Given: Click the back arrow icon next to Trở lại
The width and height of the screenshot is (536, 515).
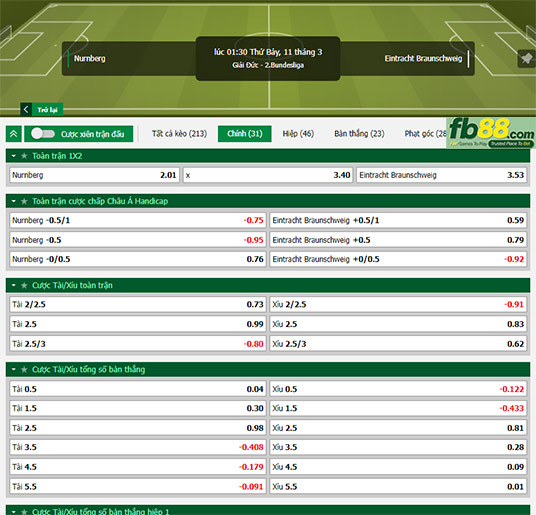Looking at the screenshot, I should point(26,109).
